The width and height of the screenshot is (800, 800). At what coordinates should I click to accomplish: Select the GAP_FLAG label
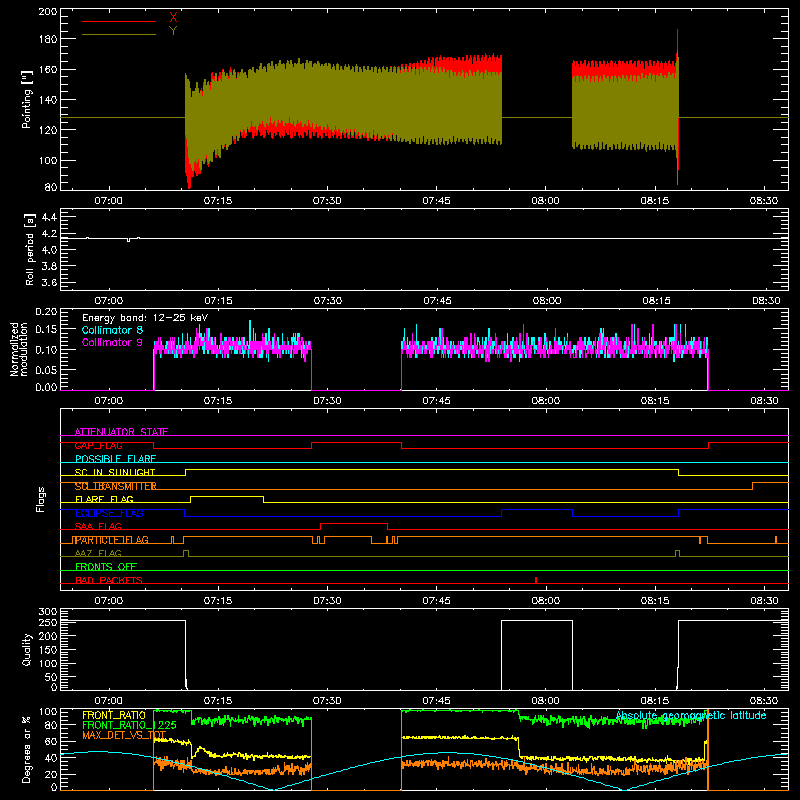(x=98, y=445)
